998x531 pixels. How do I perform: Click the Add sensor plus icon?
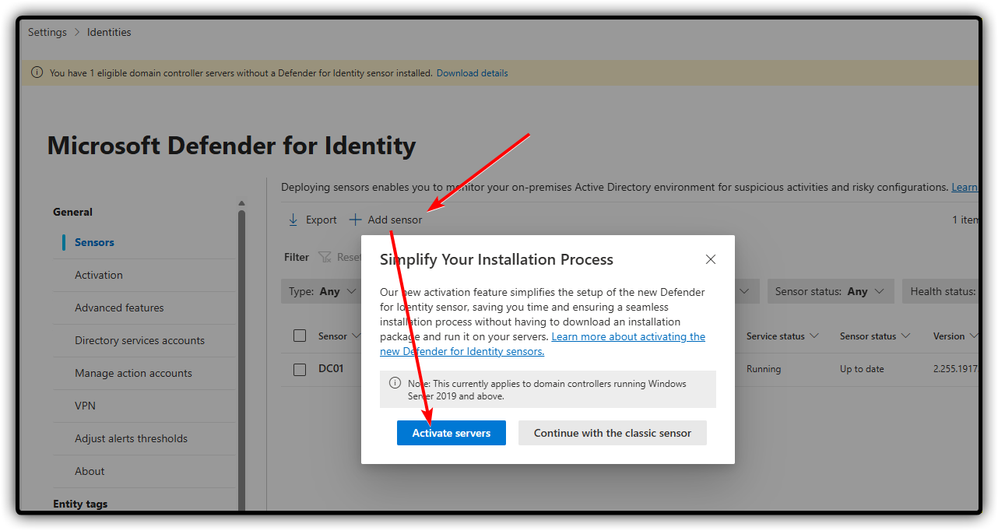point(355,220)
